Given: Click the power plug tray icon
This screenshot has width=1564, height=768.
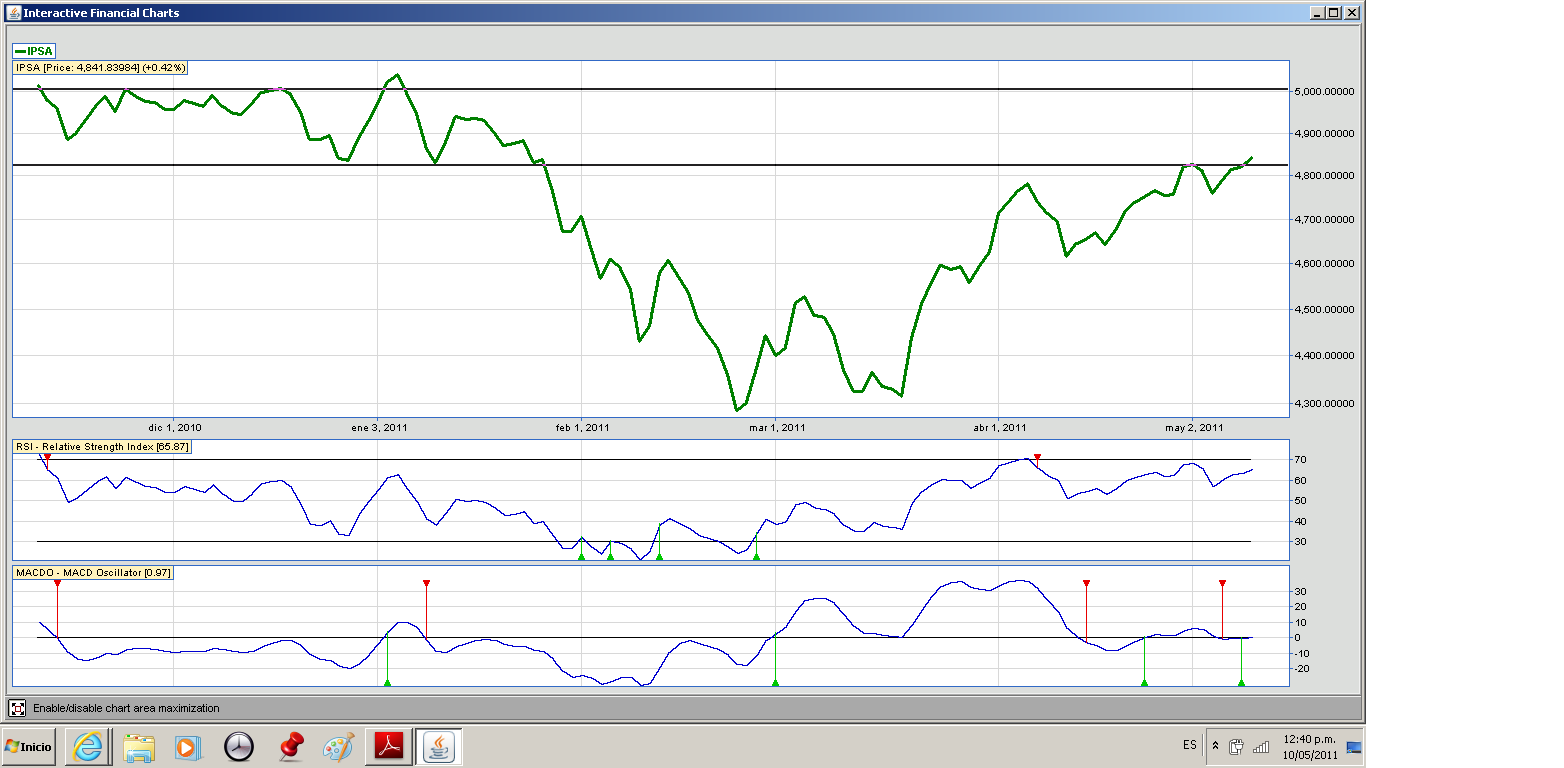Looking at the screenshot, I should coord(1236,746).
